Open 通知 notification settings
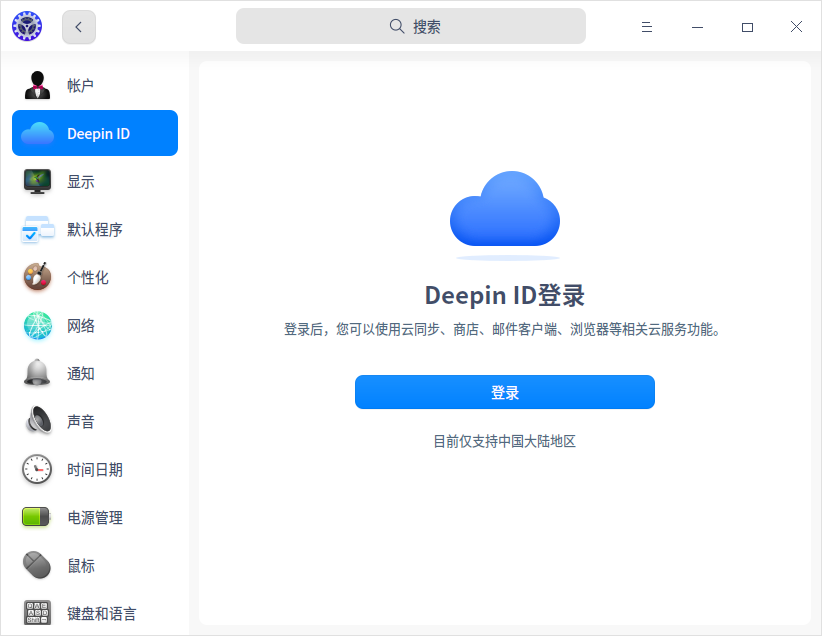This screenshot has height=636, width=822. click(95, 373)
